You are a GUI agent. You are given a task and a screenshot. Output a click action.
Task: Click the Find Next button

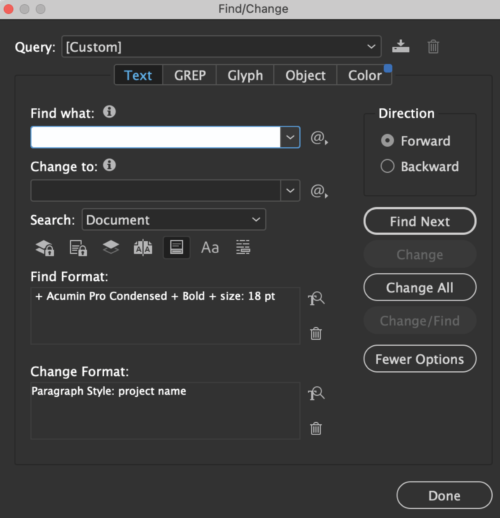pos(420,221)
